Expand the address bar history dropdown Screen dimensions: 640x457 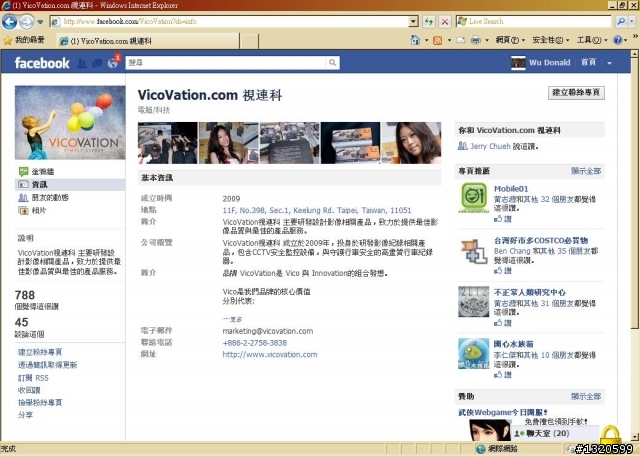click(413, 21)
